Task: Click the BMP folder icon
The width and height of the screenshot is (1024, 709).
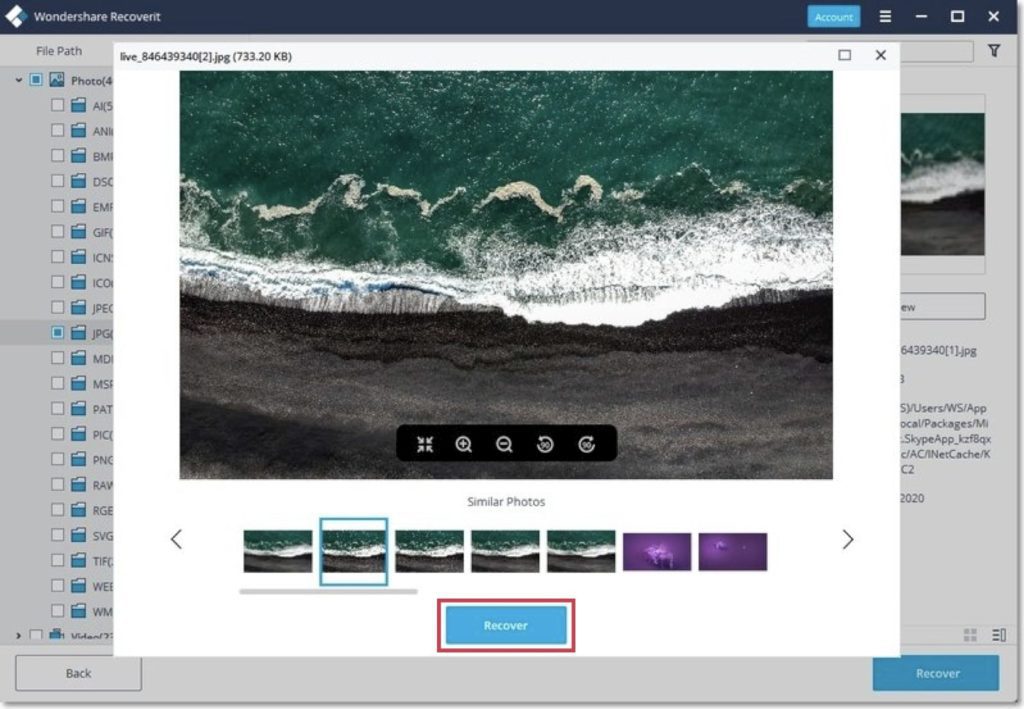Action: pos(78,156)
